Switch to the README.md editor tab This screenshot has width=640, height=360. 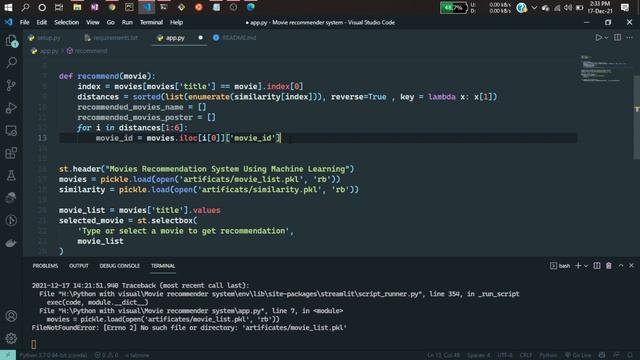234,38
